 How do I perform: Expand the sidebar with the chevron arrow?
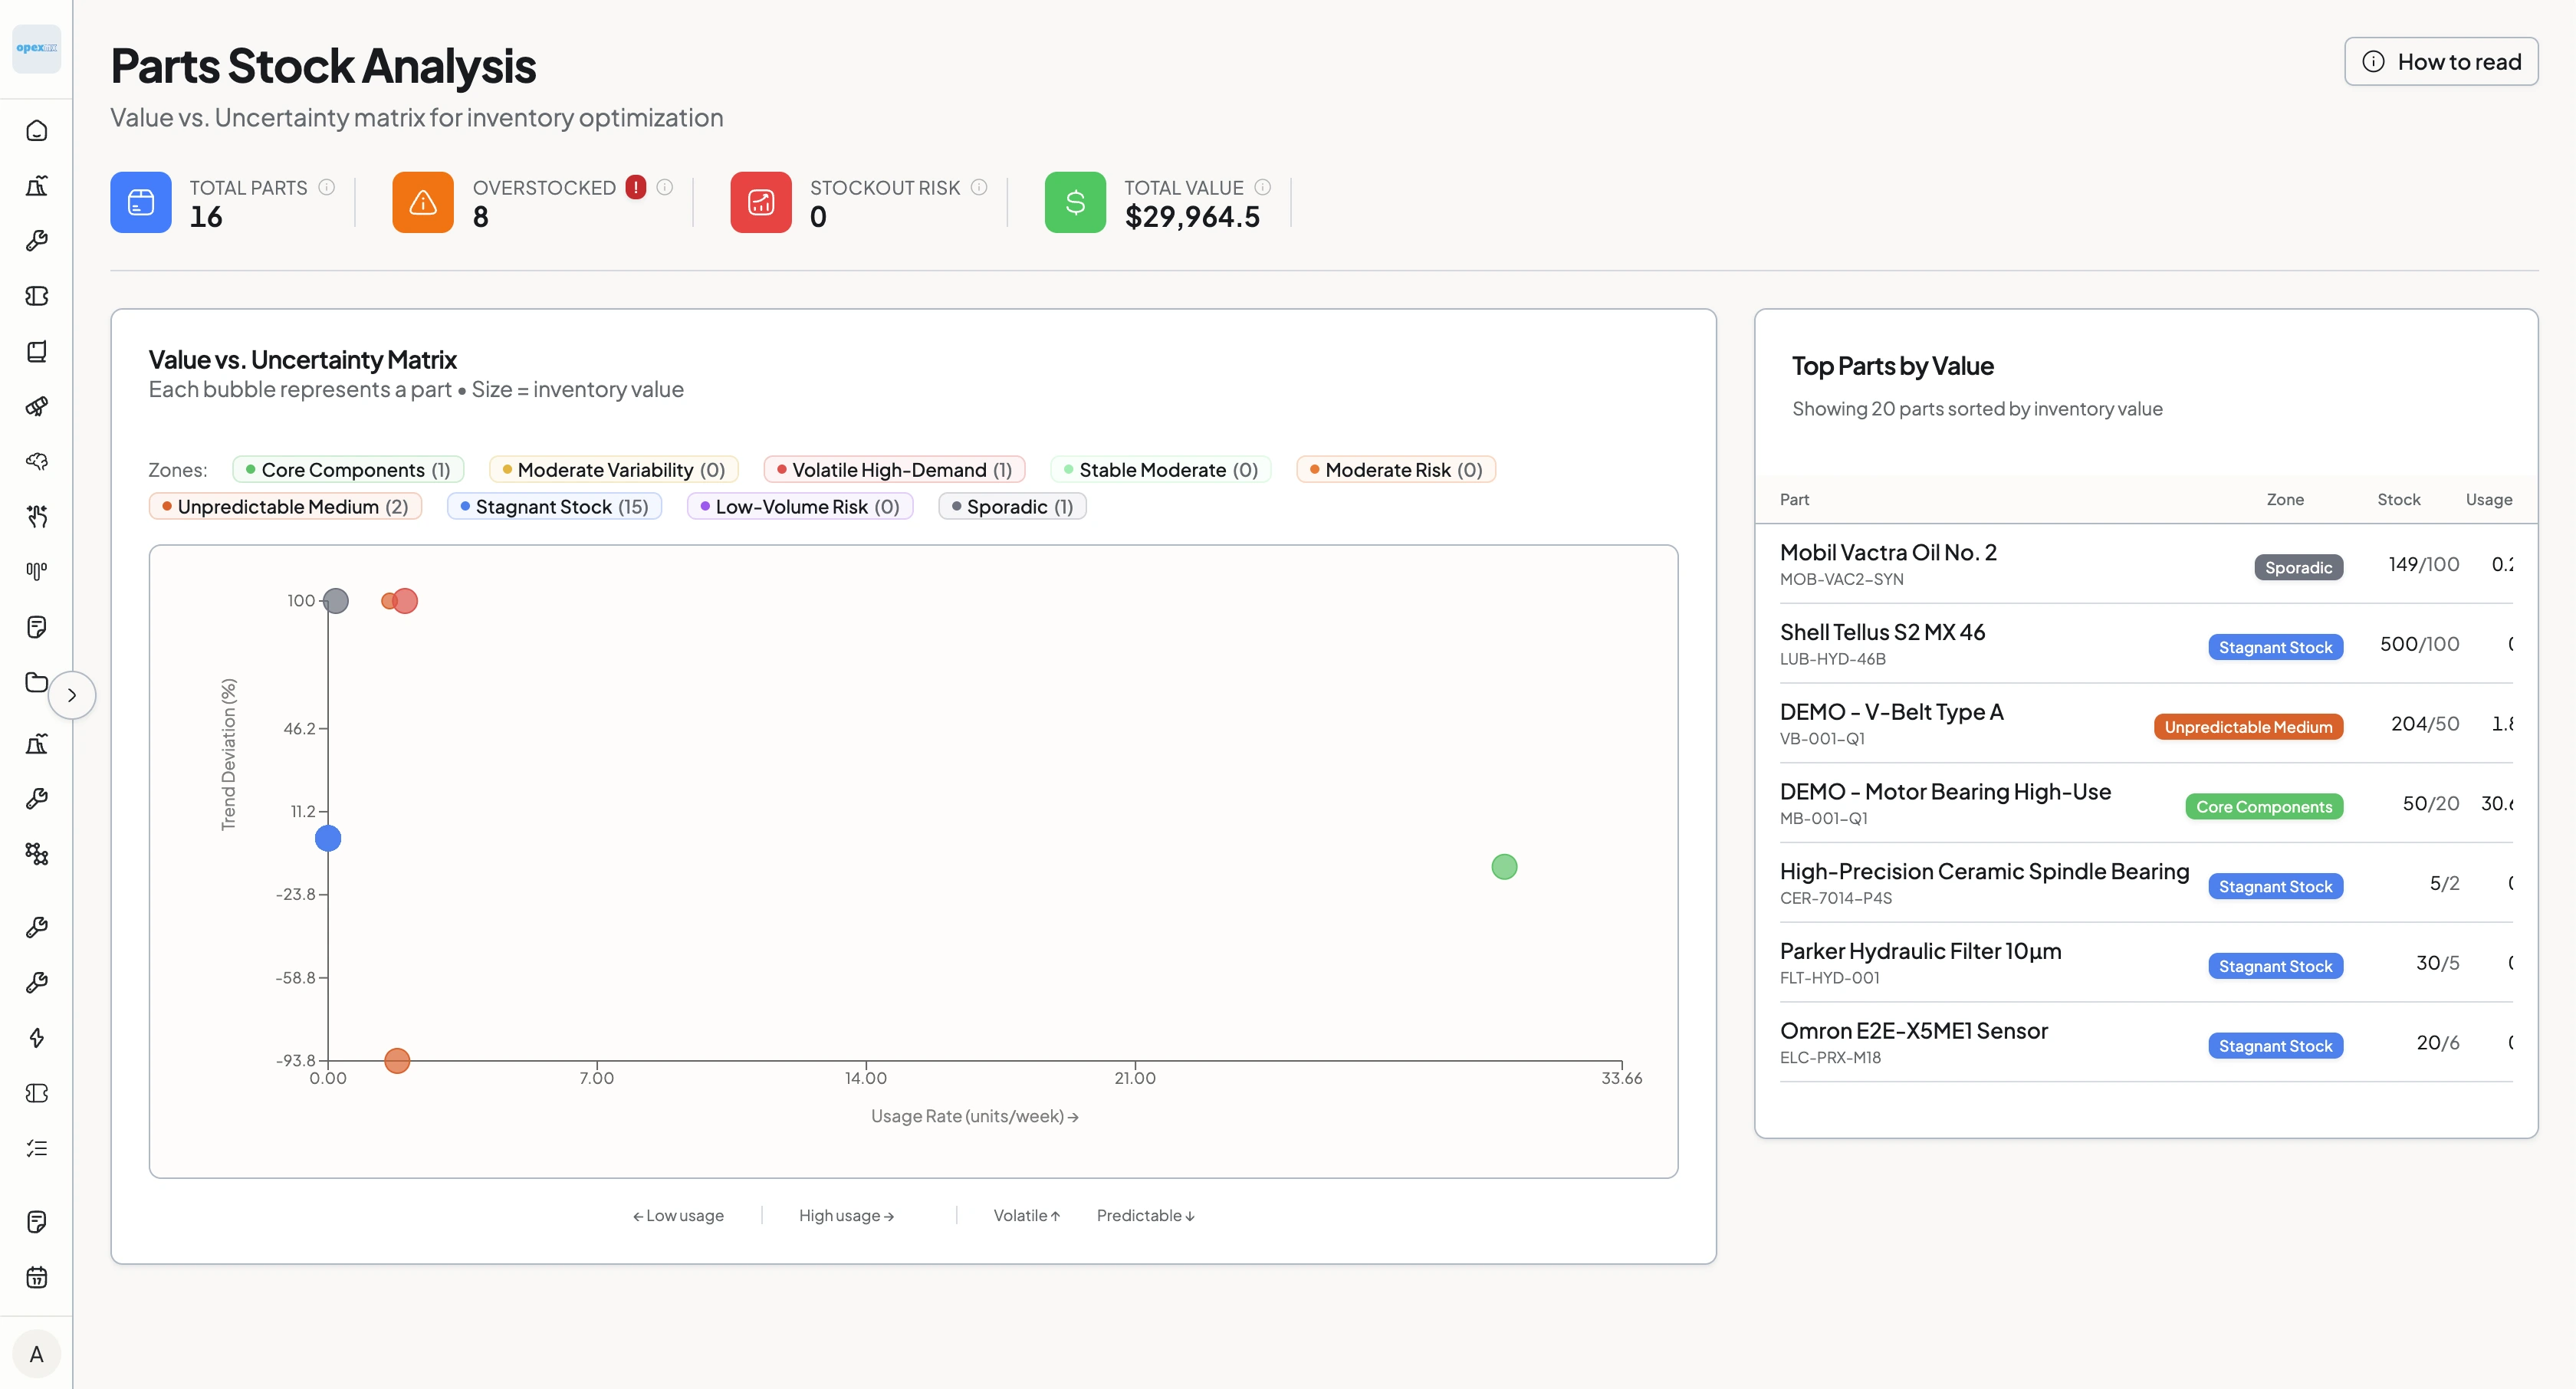(72, 695)
